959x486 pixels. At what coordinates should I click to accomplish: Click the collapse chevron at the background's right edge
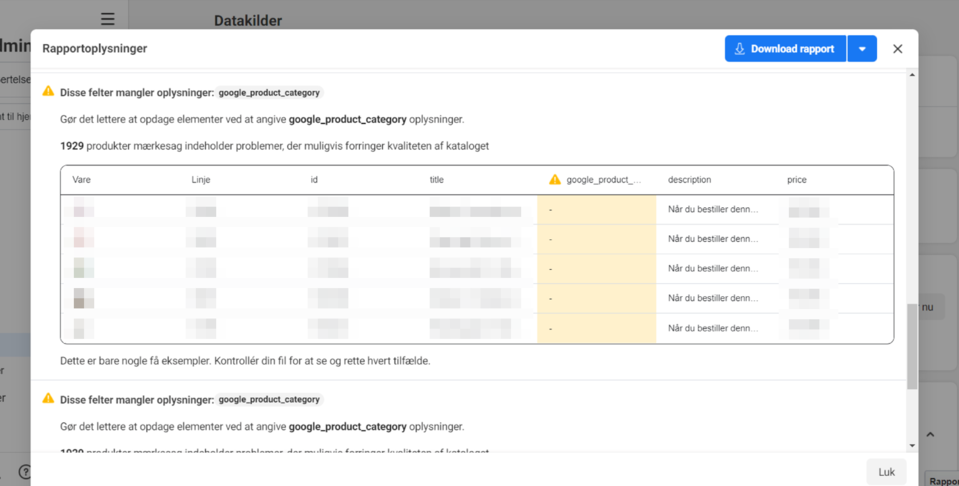click(x=930, y=435)
